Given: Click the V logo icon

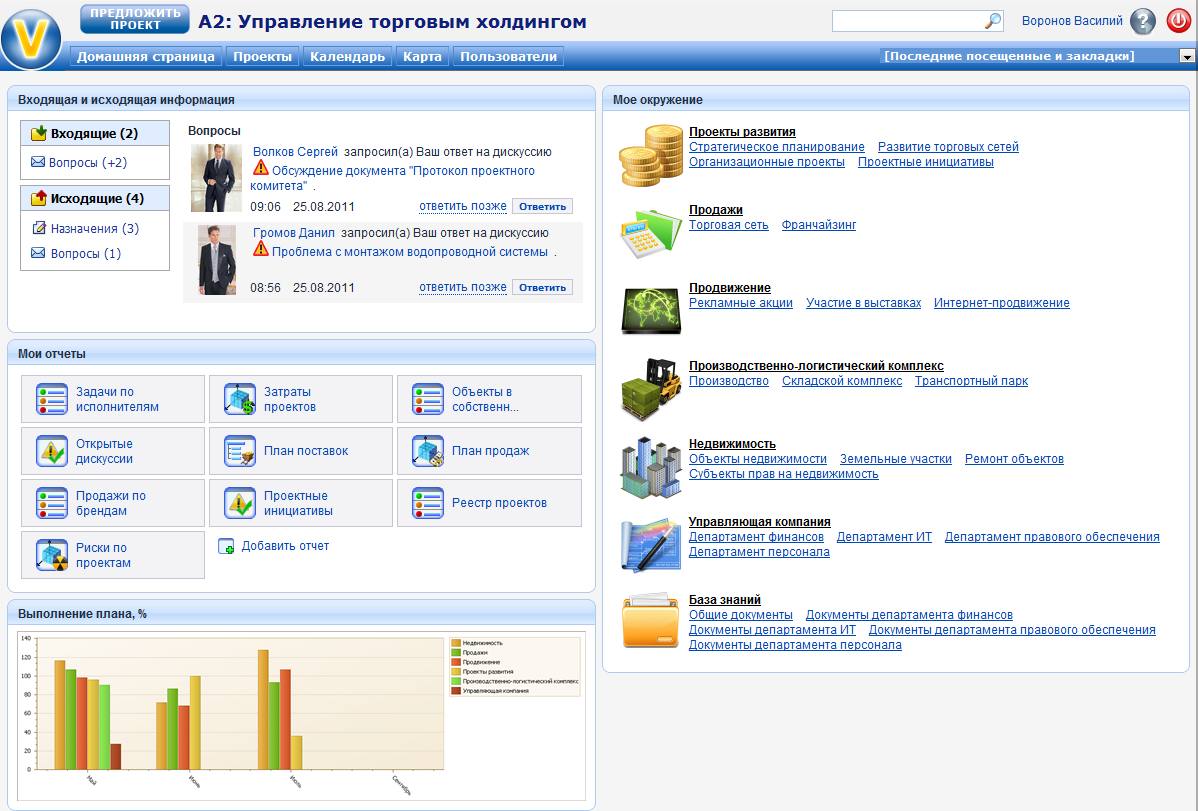Looking at the screenshot, I should (x=31, y=39).
